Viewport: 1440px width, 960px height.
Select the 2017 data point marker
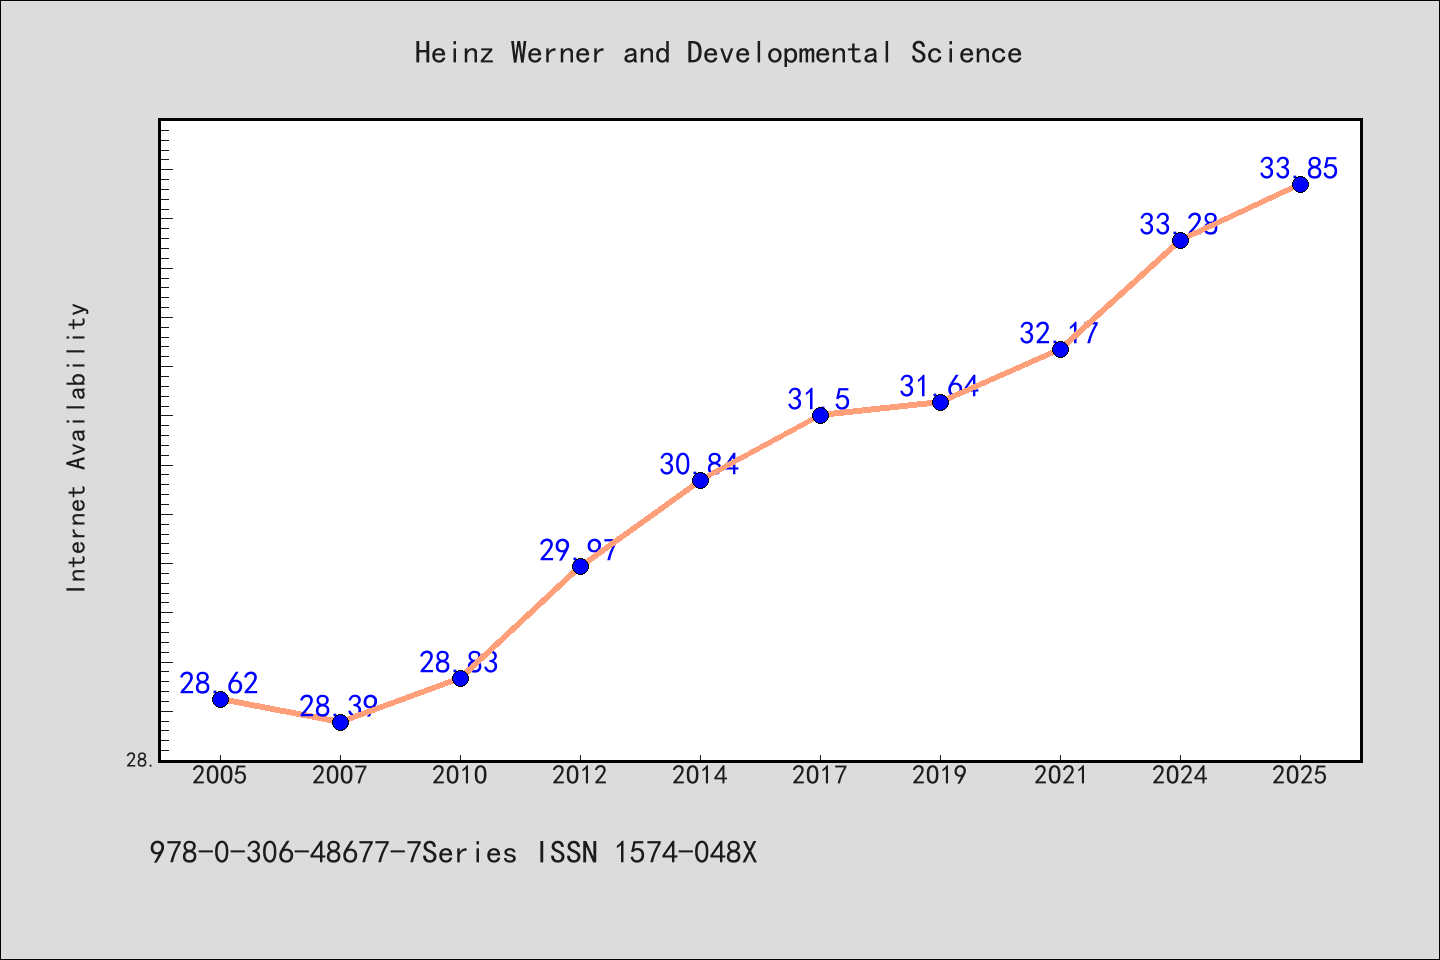pos(820,415)
